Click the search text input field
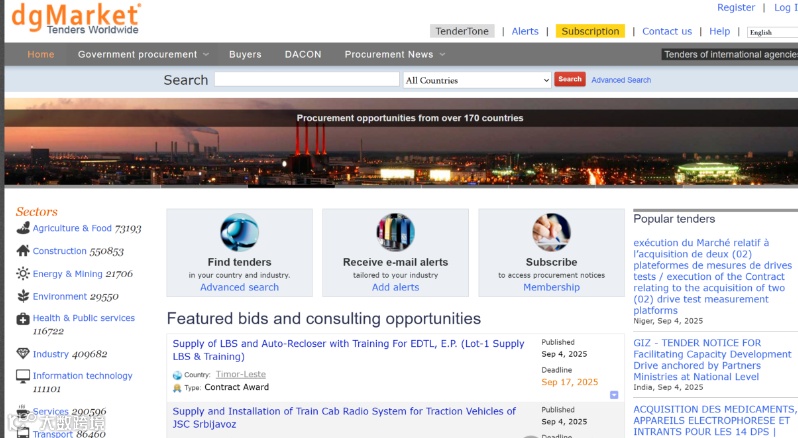 coord(307,79)
